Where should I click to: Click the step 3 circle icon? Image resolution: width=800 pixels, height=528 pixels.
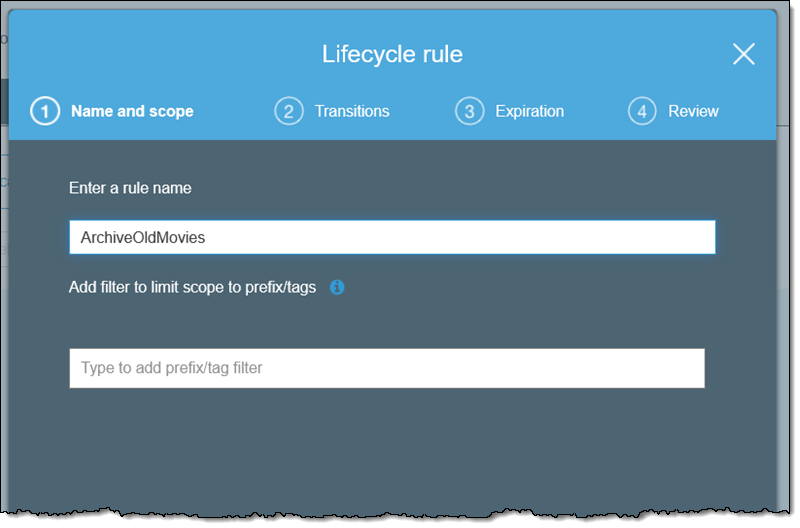(x=469, y=111)
